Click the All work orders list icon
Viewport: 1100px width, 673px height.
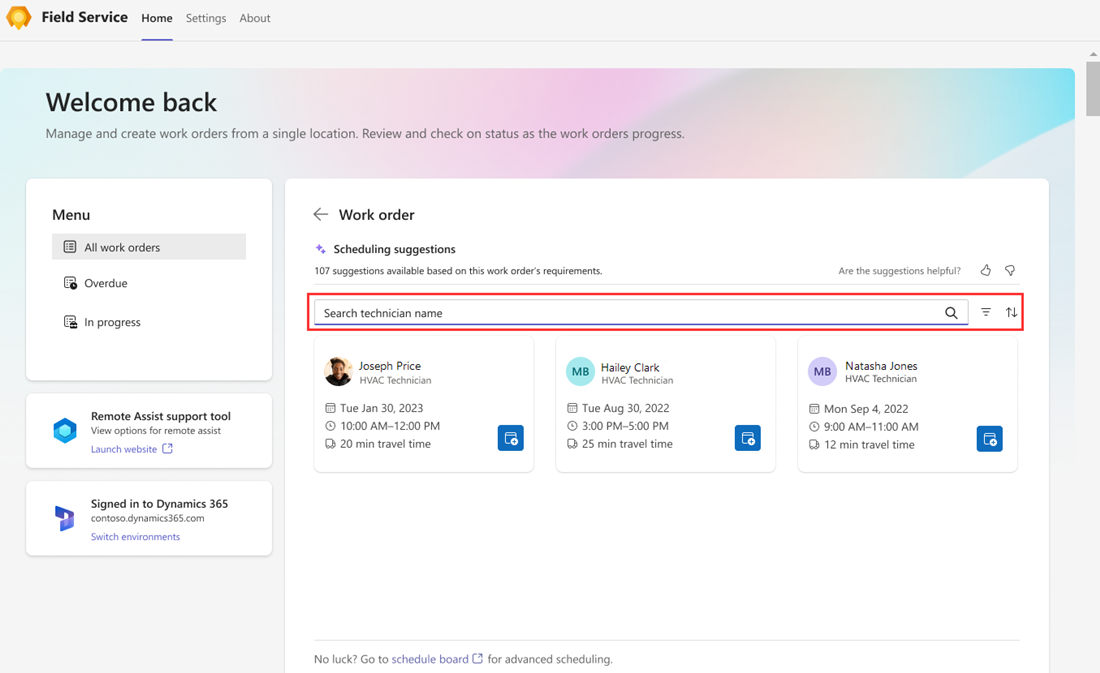coord(70,246)
